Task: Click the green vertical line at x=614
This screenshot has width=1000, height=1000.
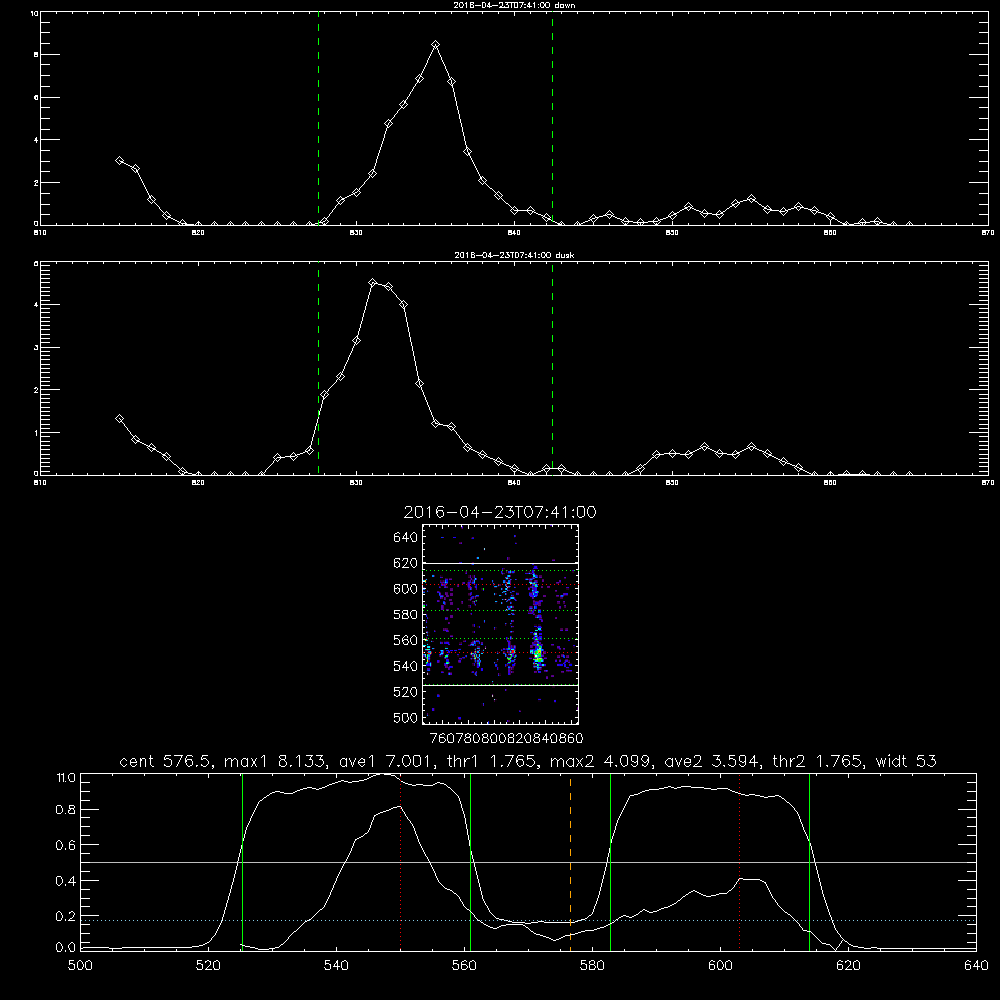Action: pos(809,862)
